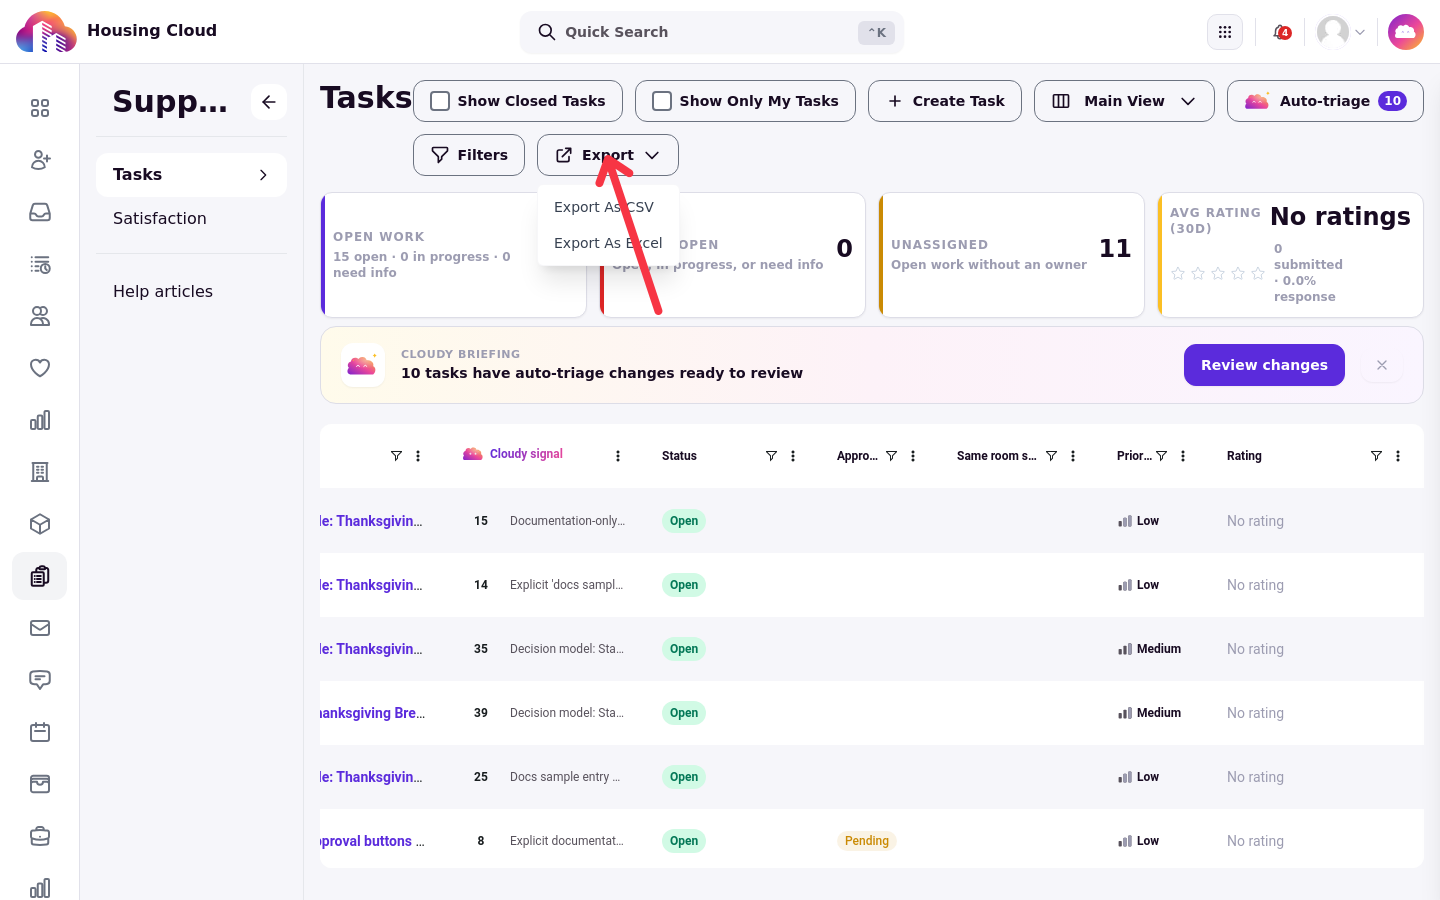Open the apps grid launcher icon
This screenshot has height=900, width=1440.
point(1225,32)
